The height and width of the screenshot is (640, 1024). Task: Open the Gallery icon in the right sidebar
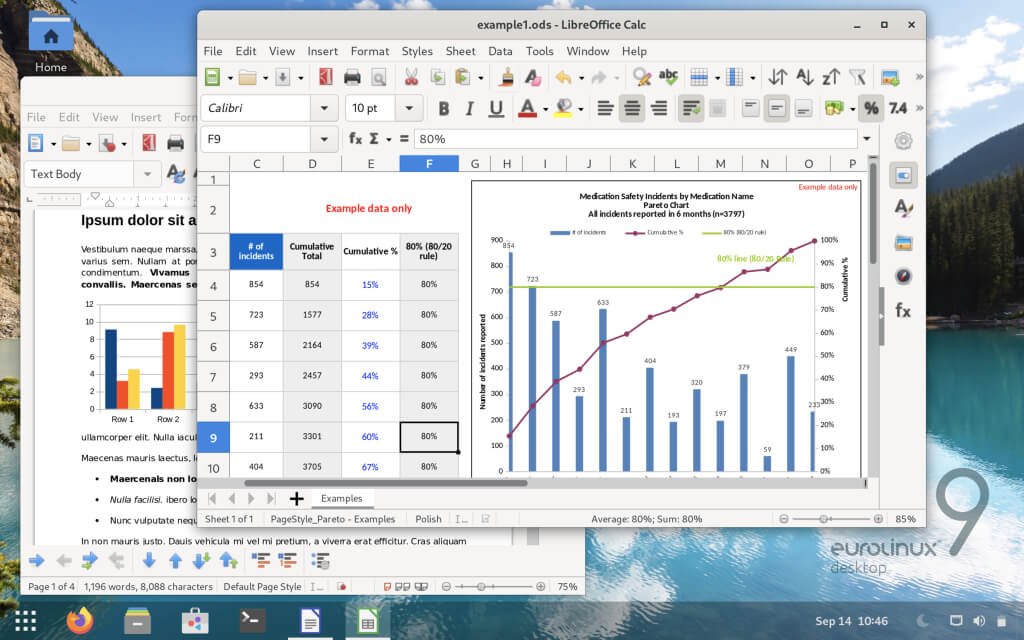pyautogui.click(x=903, y=240)
